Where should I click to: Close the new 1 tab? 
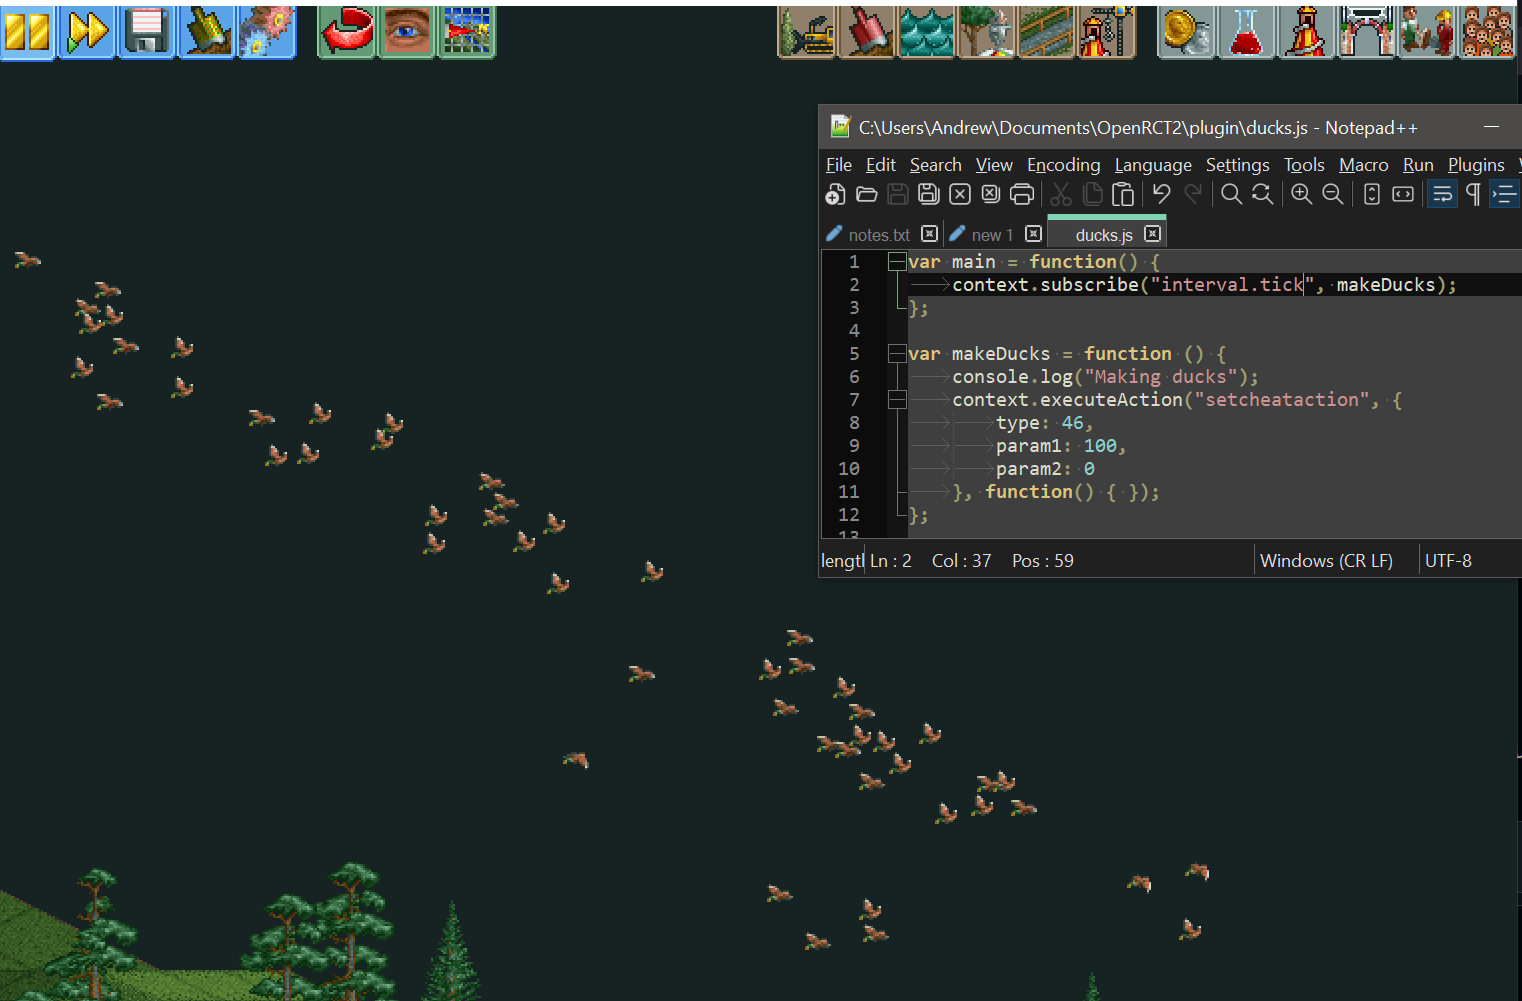(1033, 233)
